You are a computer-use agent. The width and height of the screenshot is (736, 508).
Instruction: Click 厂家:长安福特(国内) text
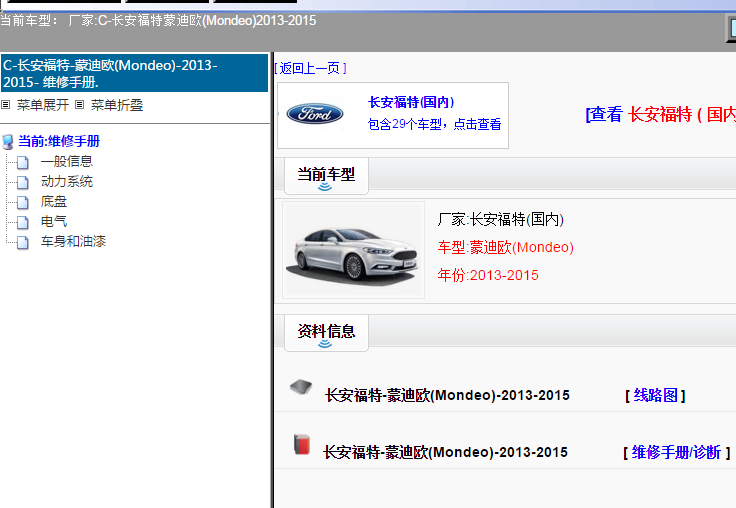(x=500, y=219)
